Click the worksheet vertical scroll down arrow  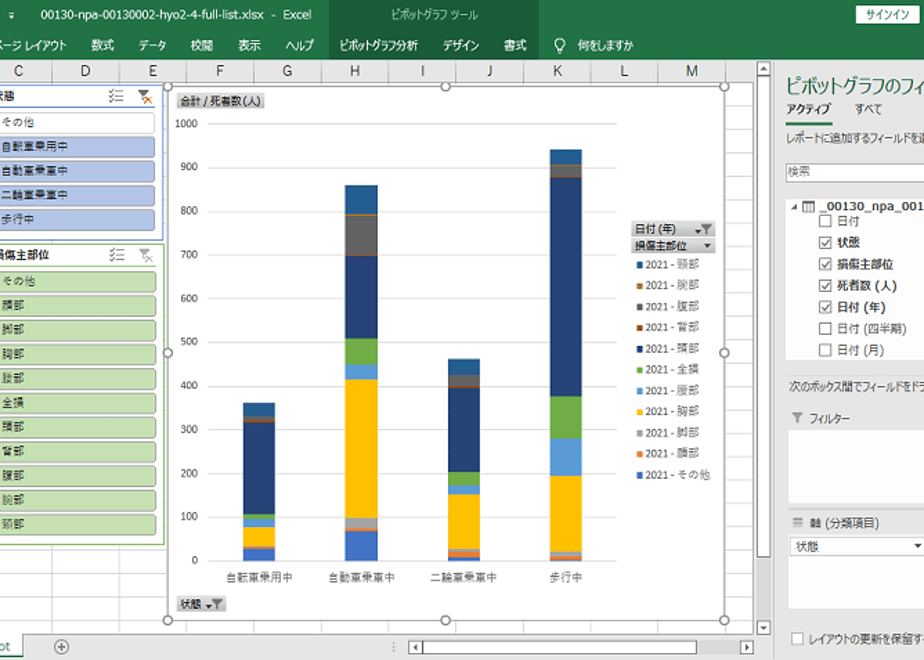coord(763,628)
